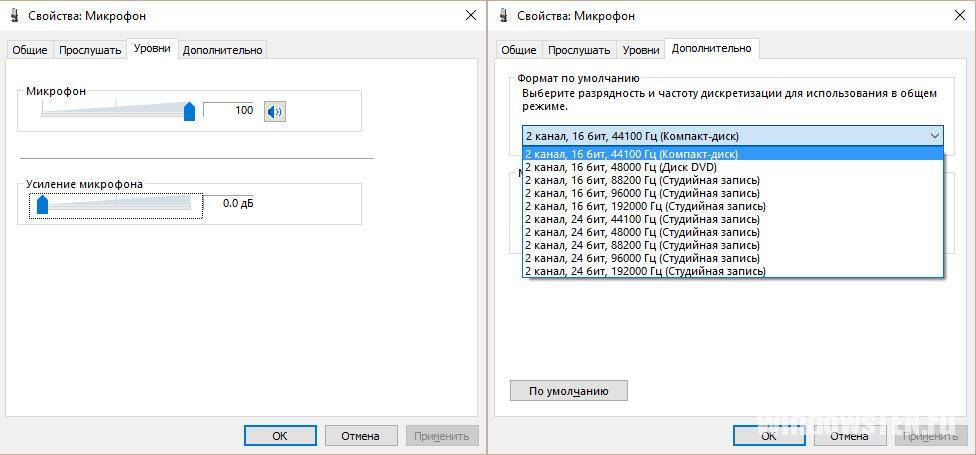Close the left Microphone properties window

[470, 15]
